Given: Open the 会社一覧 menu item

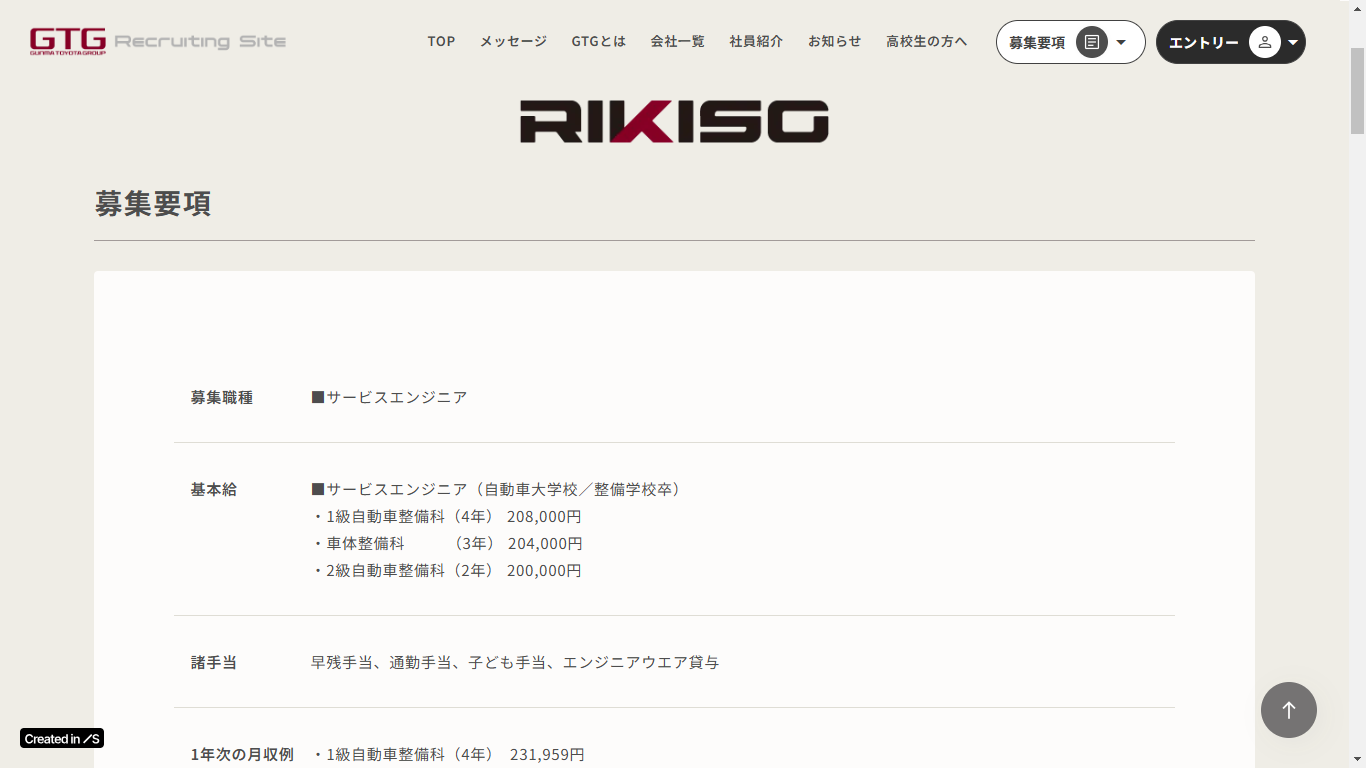Looking at the screenshot, I should point(677,41).
